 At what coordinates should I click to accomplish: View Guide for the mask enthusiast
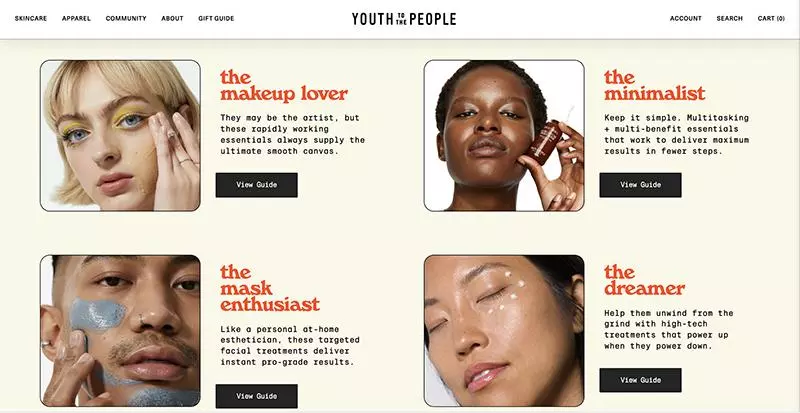257,396
